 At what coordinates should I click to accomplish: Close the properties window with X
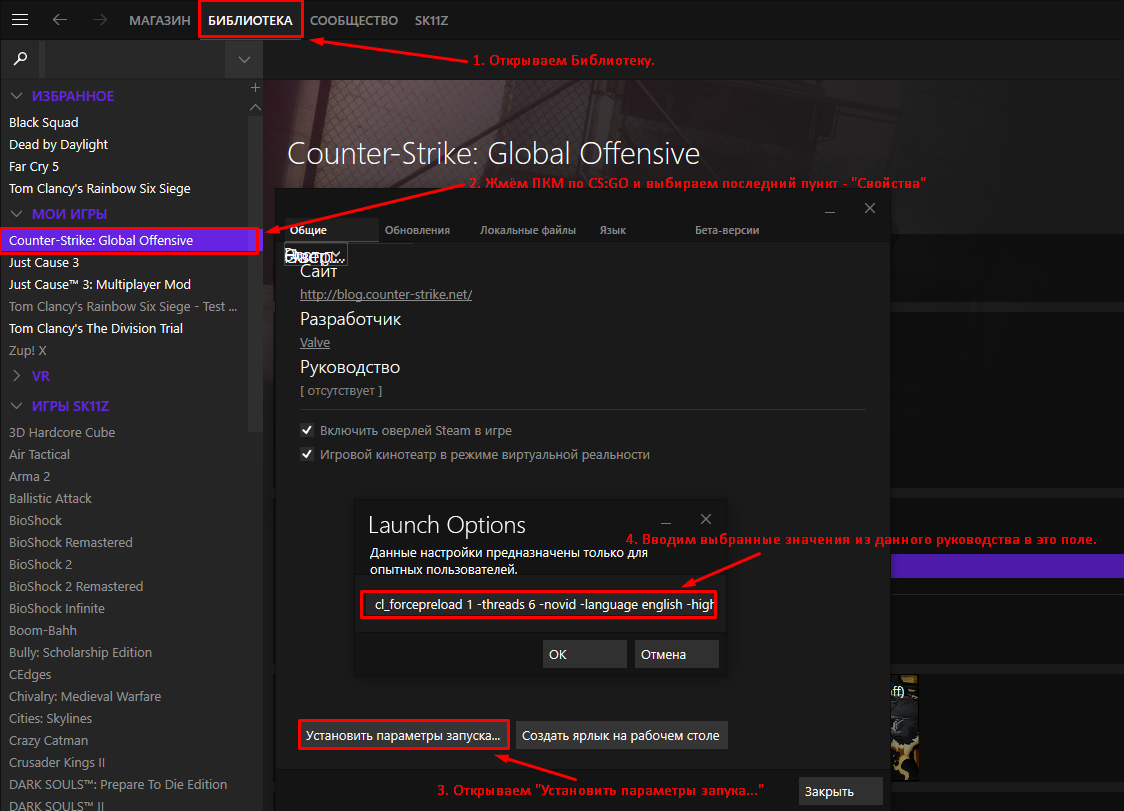[870, 208]
